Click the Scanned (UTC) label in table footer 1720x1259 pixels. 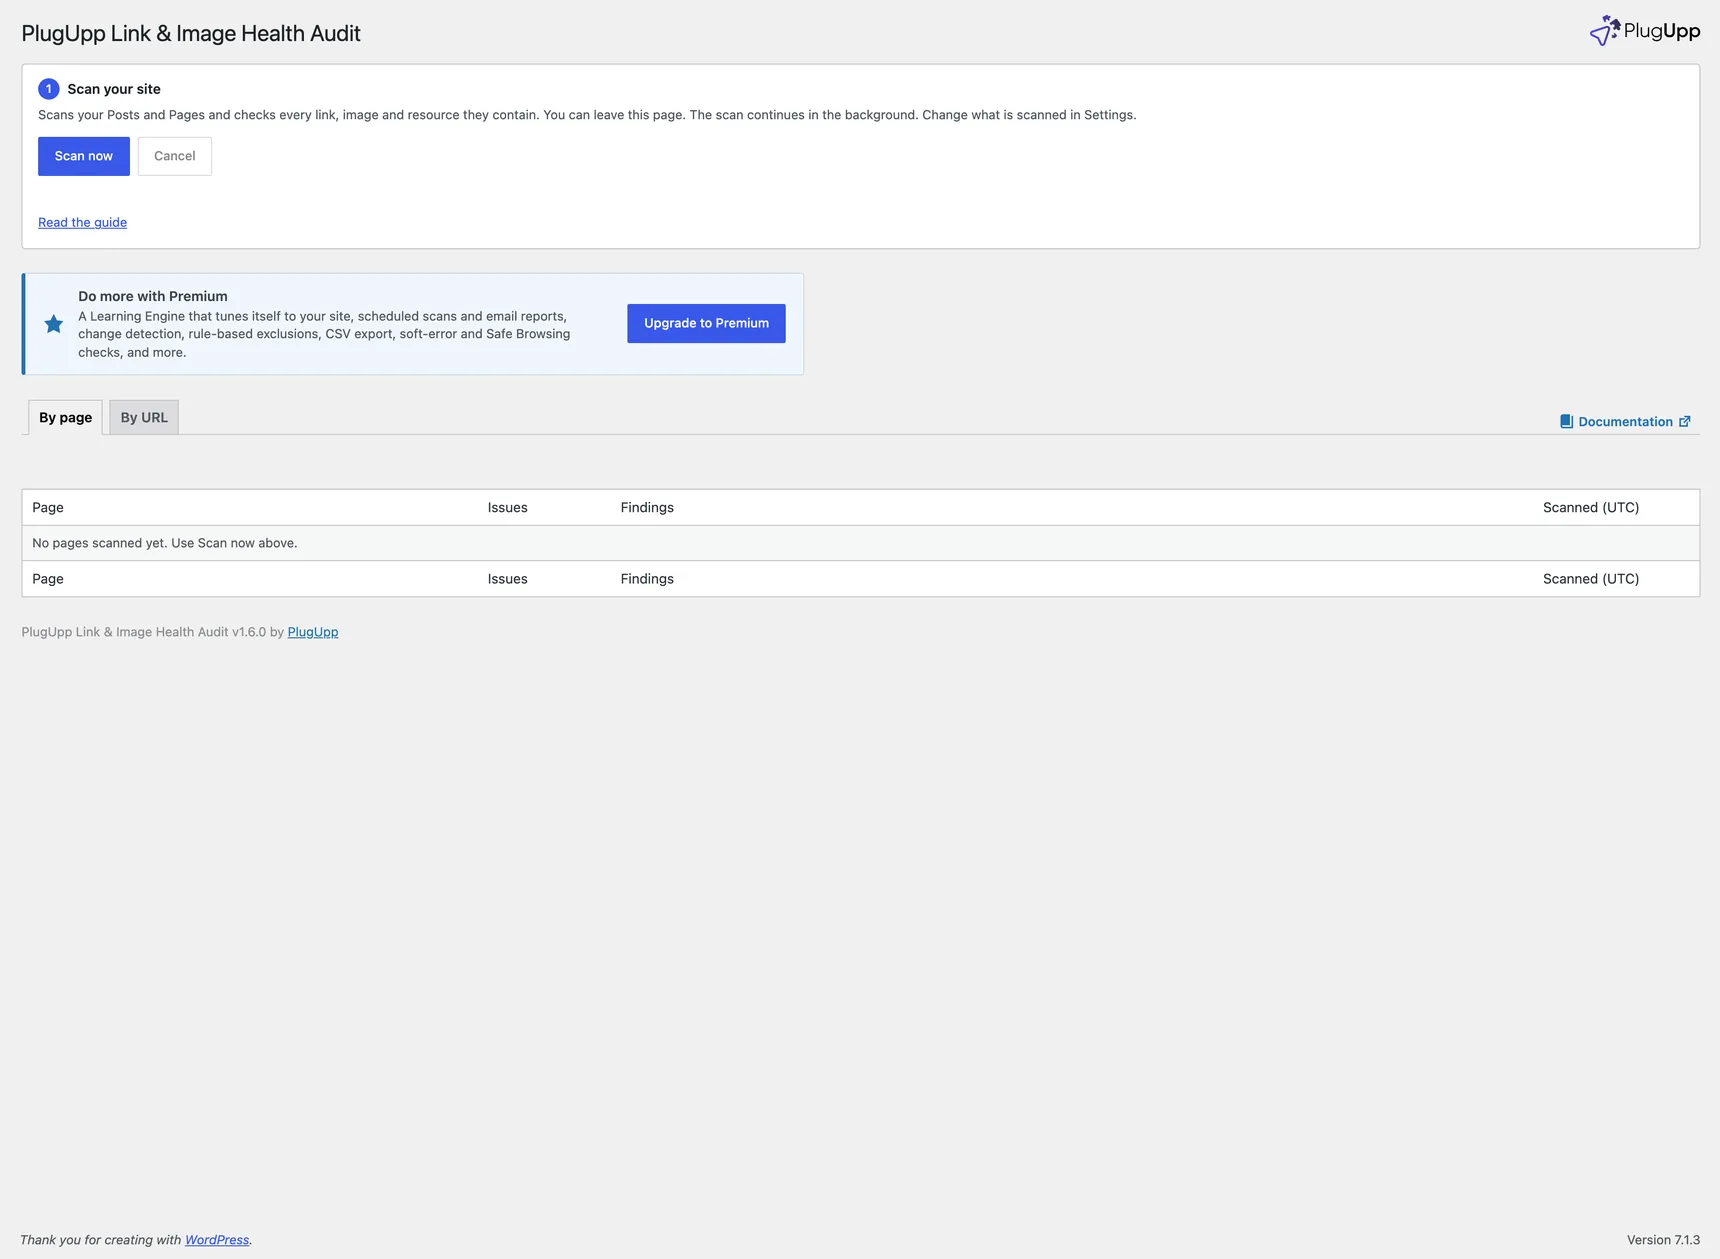tap(1591, 579)
